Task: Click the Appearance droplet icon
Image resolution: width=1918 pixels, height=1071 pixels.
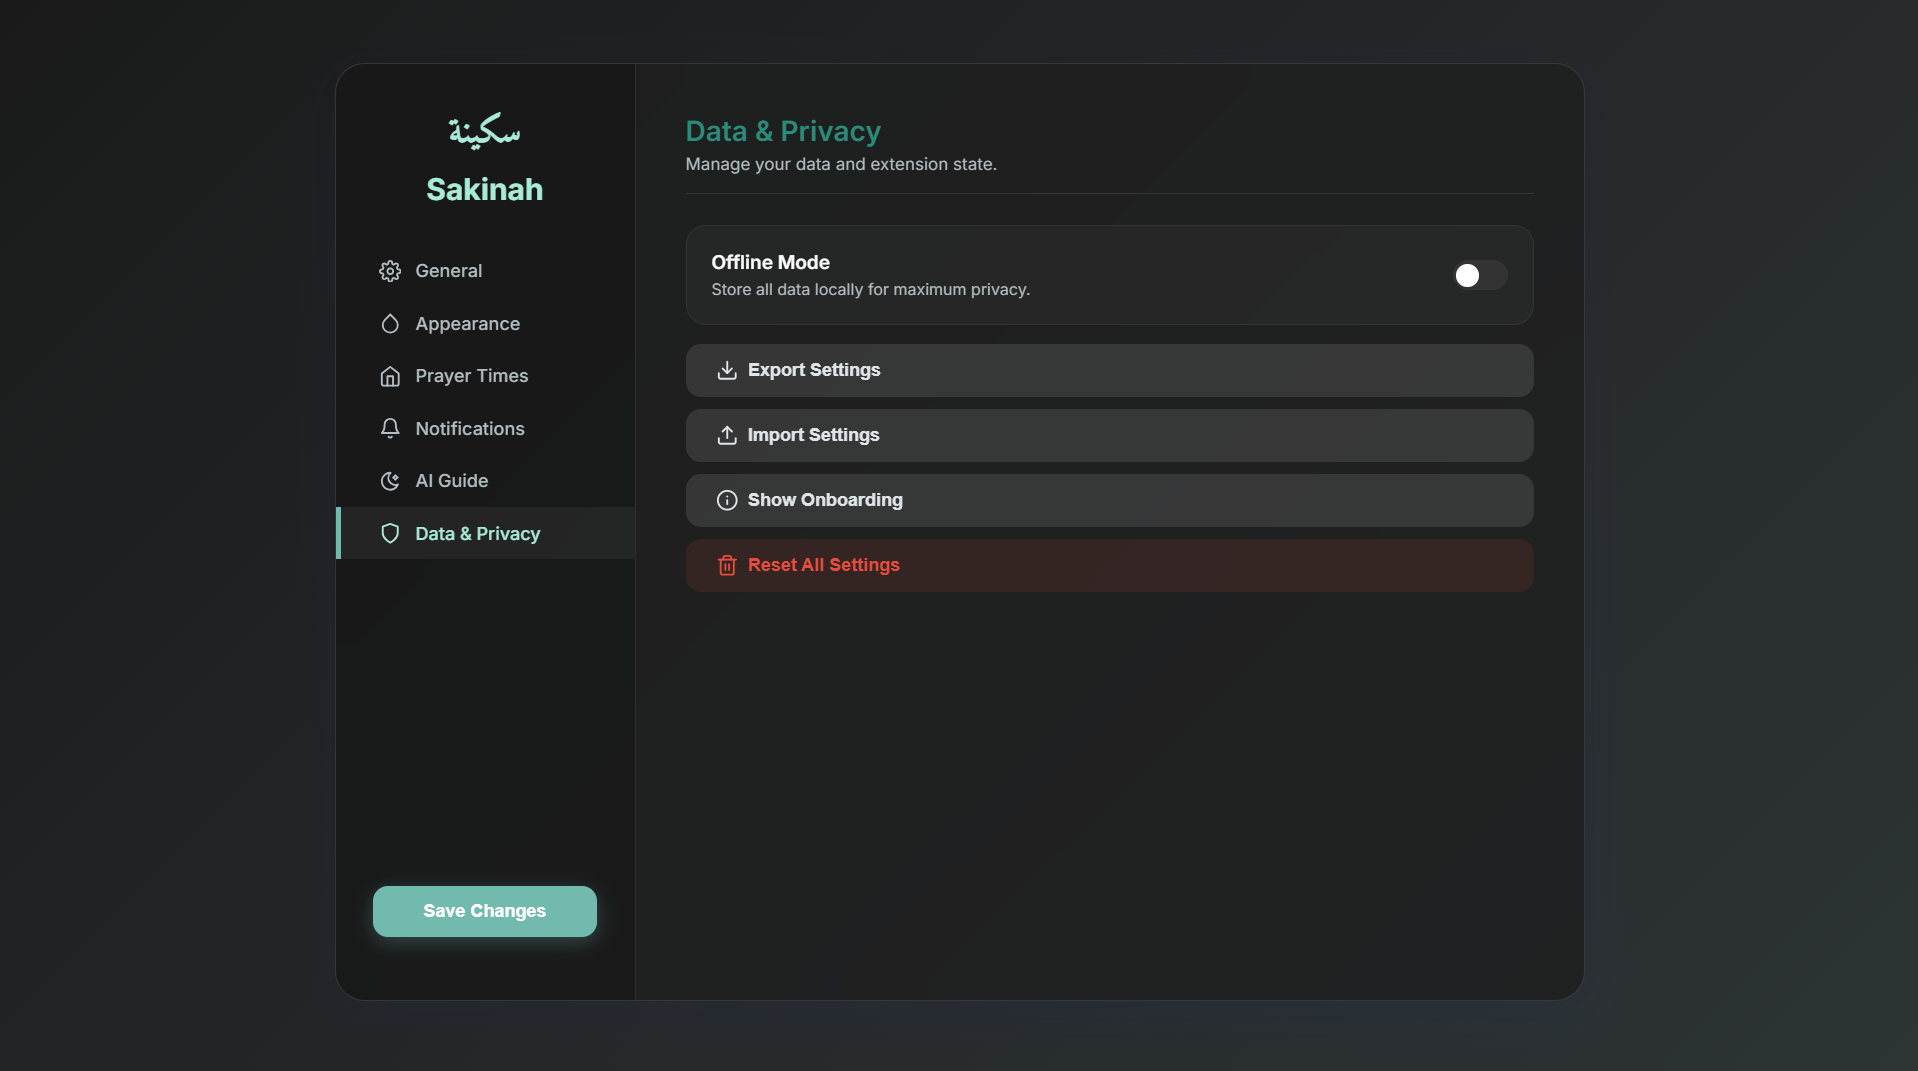Action: pyautogui.click(x=390, y=323)
